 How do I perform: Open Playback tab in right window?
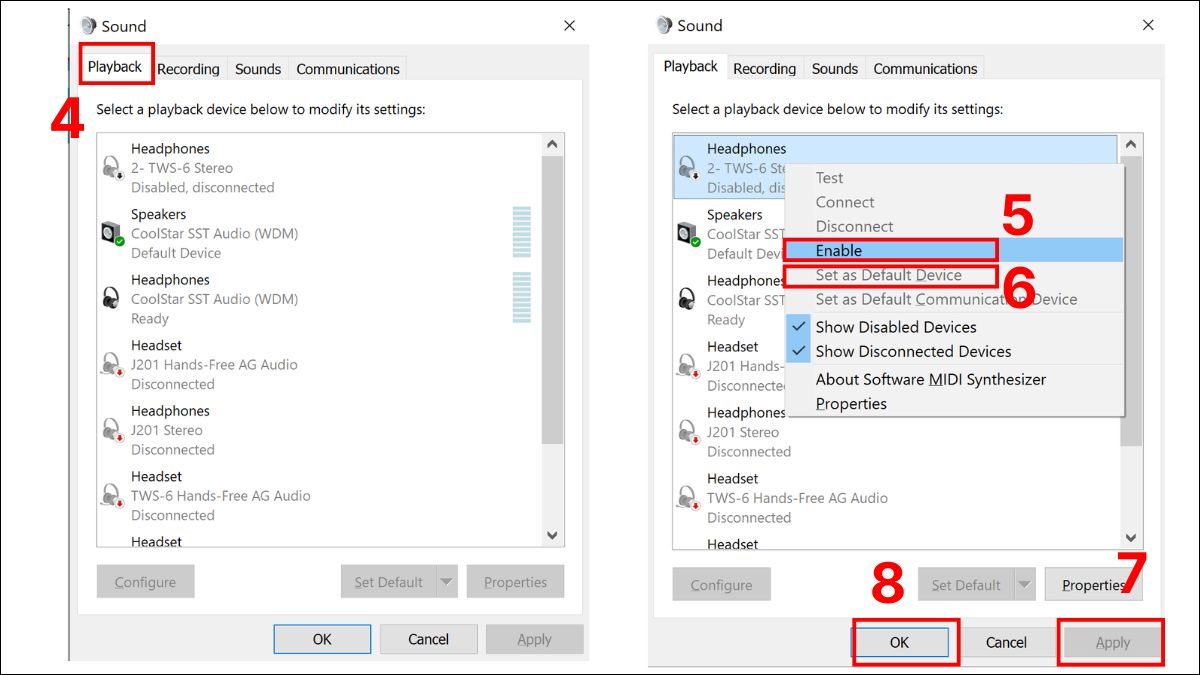tap(690, 66)
